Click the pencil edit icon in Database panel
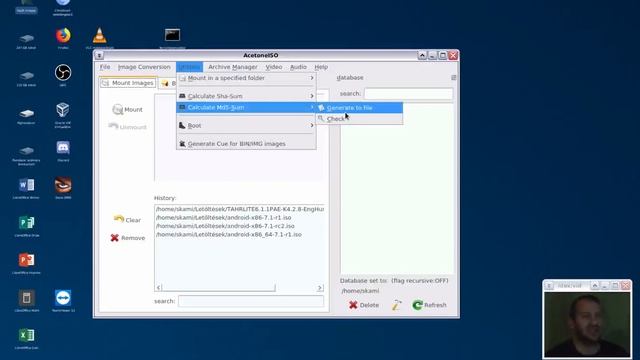 click(396, 305)
